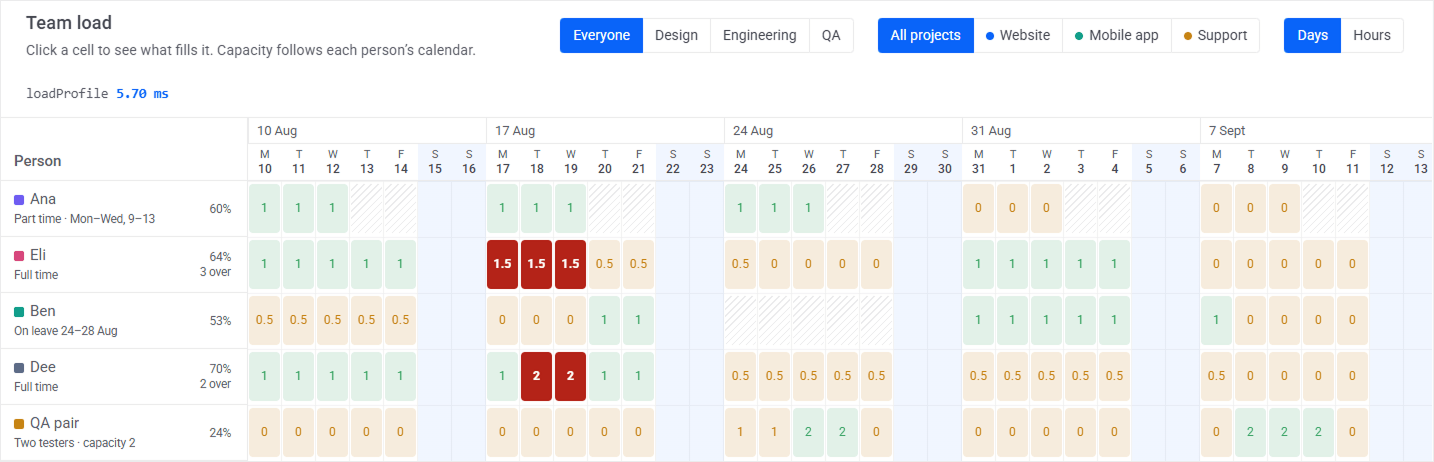Click the 'Two testers · capacity 2' note
Image resolution: width=1434 pixels, height=462 pixels.
pos(75,442)
